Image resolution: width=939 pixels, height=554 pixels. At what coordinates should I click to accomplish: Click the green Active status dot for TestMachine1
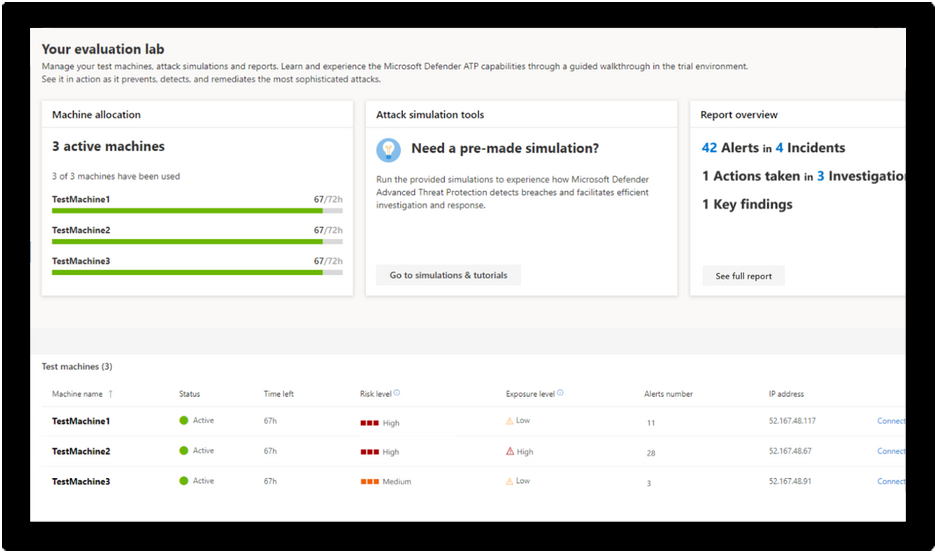[x=184, y=421]
